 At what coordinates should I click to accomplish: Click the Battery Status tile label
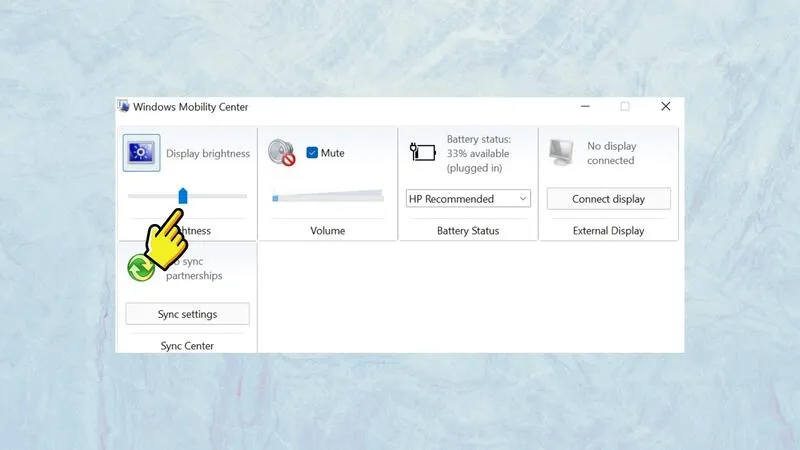[468, 231]
